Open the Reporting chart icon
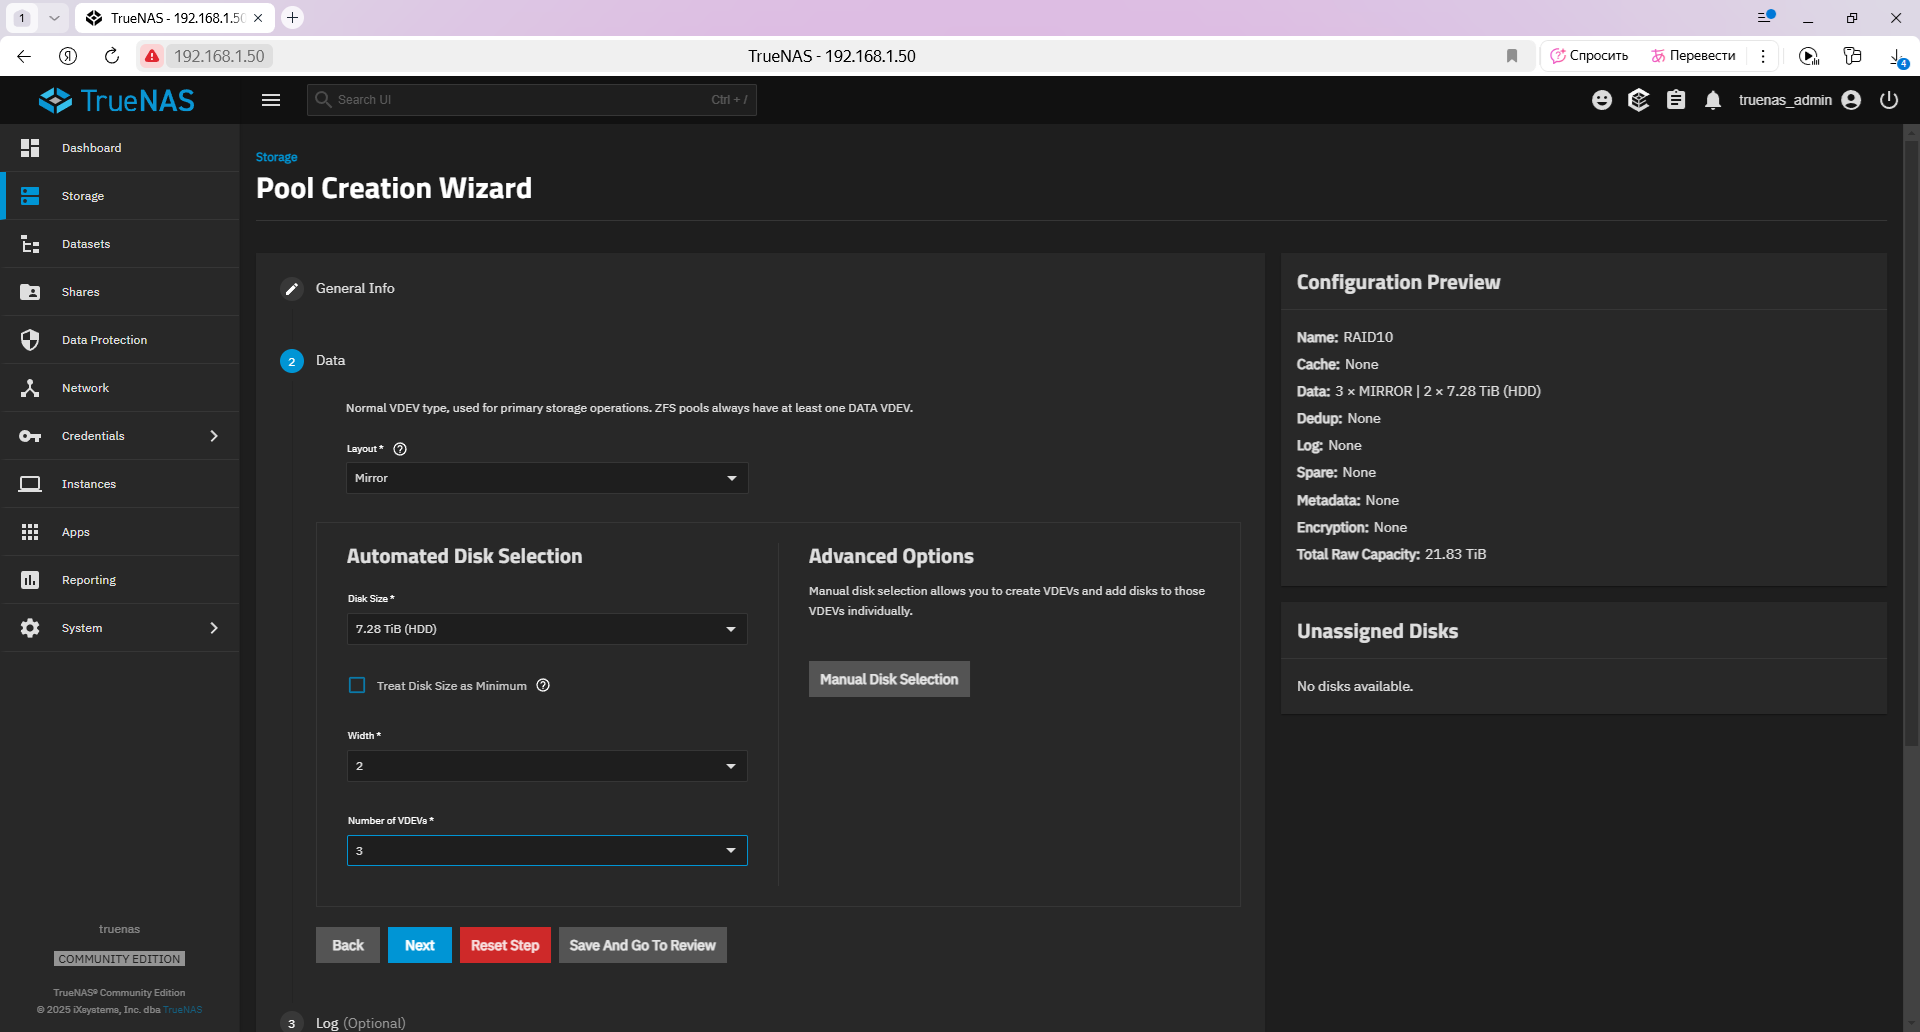1920x1032 pixels. pyautogui.click(x=30, y=580)
